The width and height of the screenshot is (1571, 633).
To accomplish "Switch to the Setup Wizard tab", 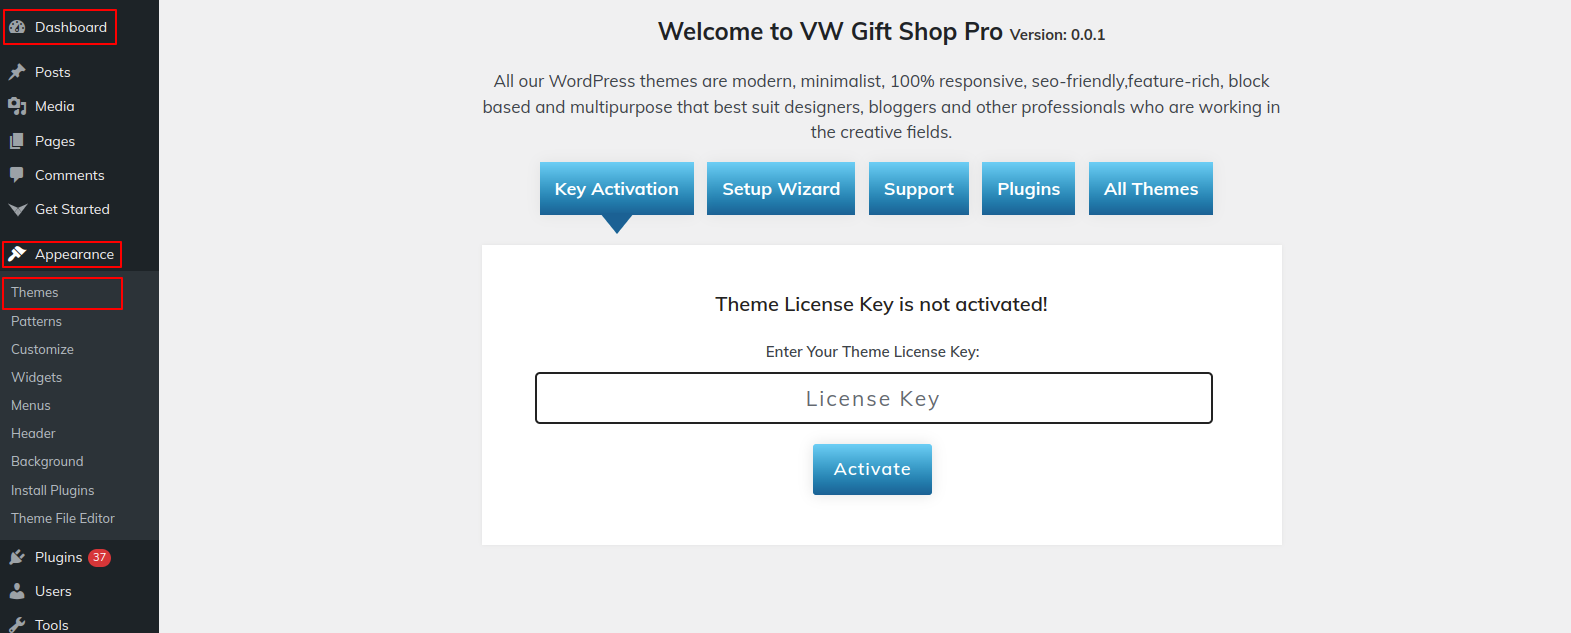I will (781, 189).
